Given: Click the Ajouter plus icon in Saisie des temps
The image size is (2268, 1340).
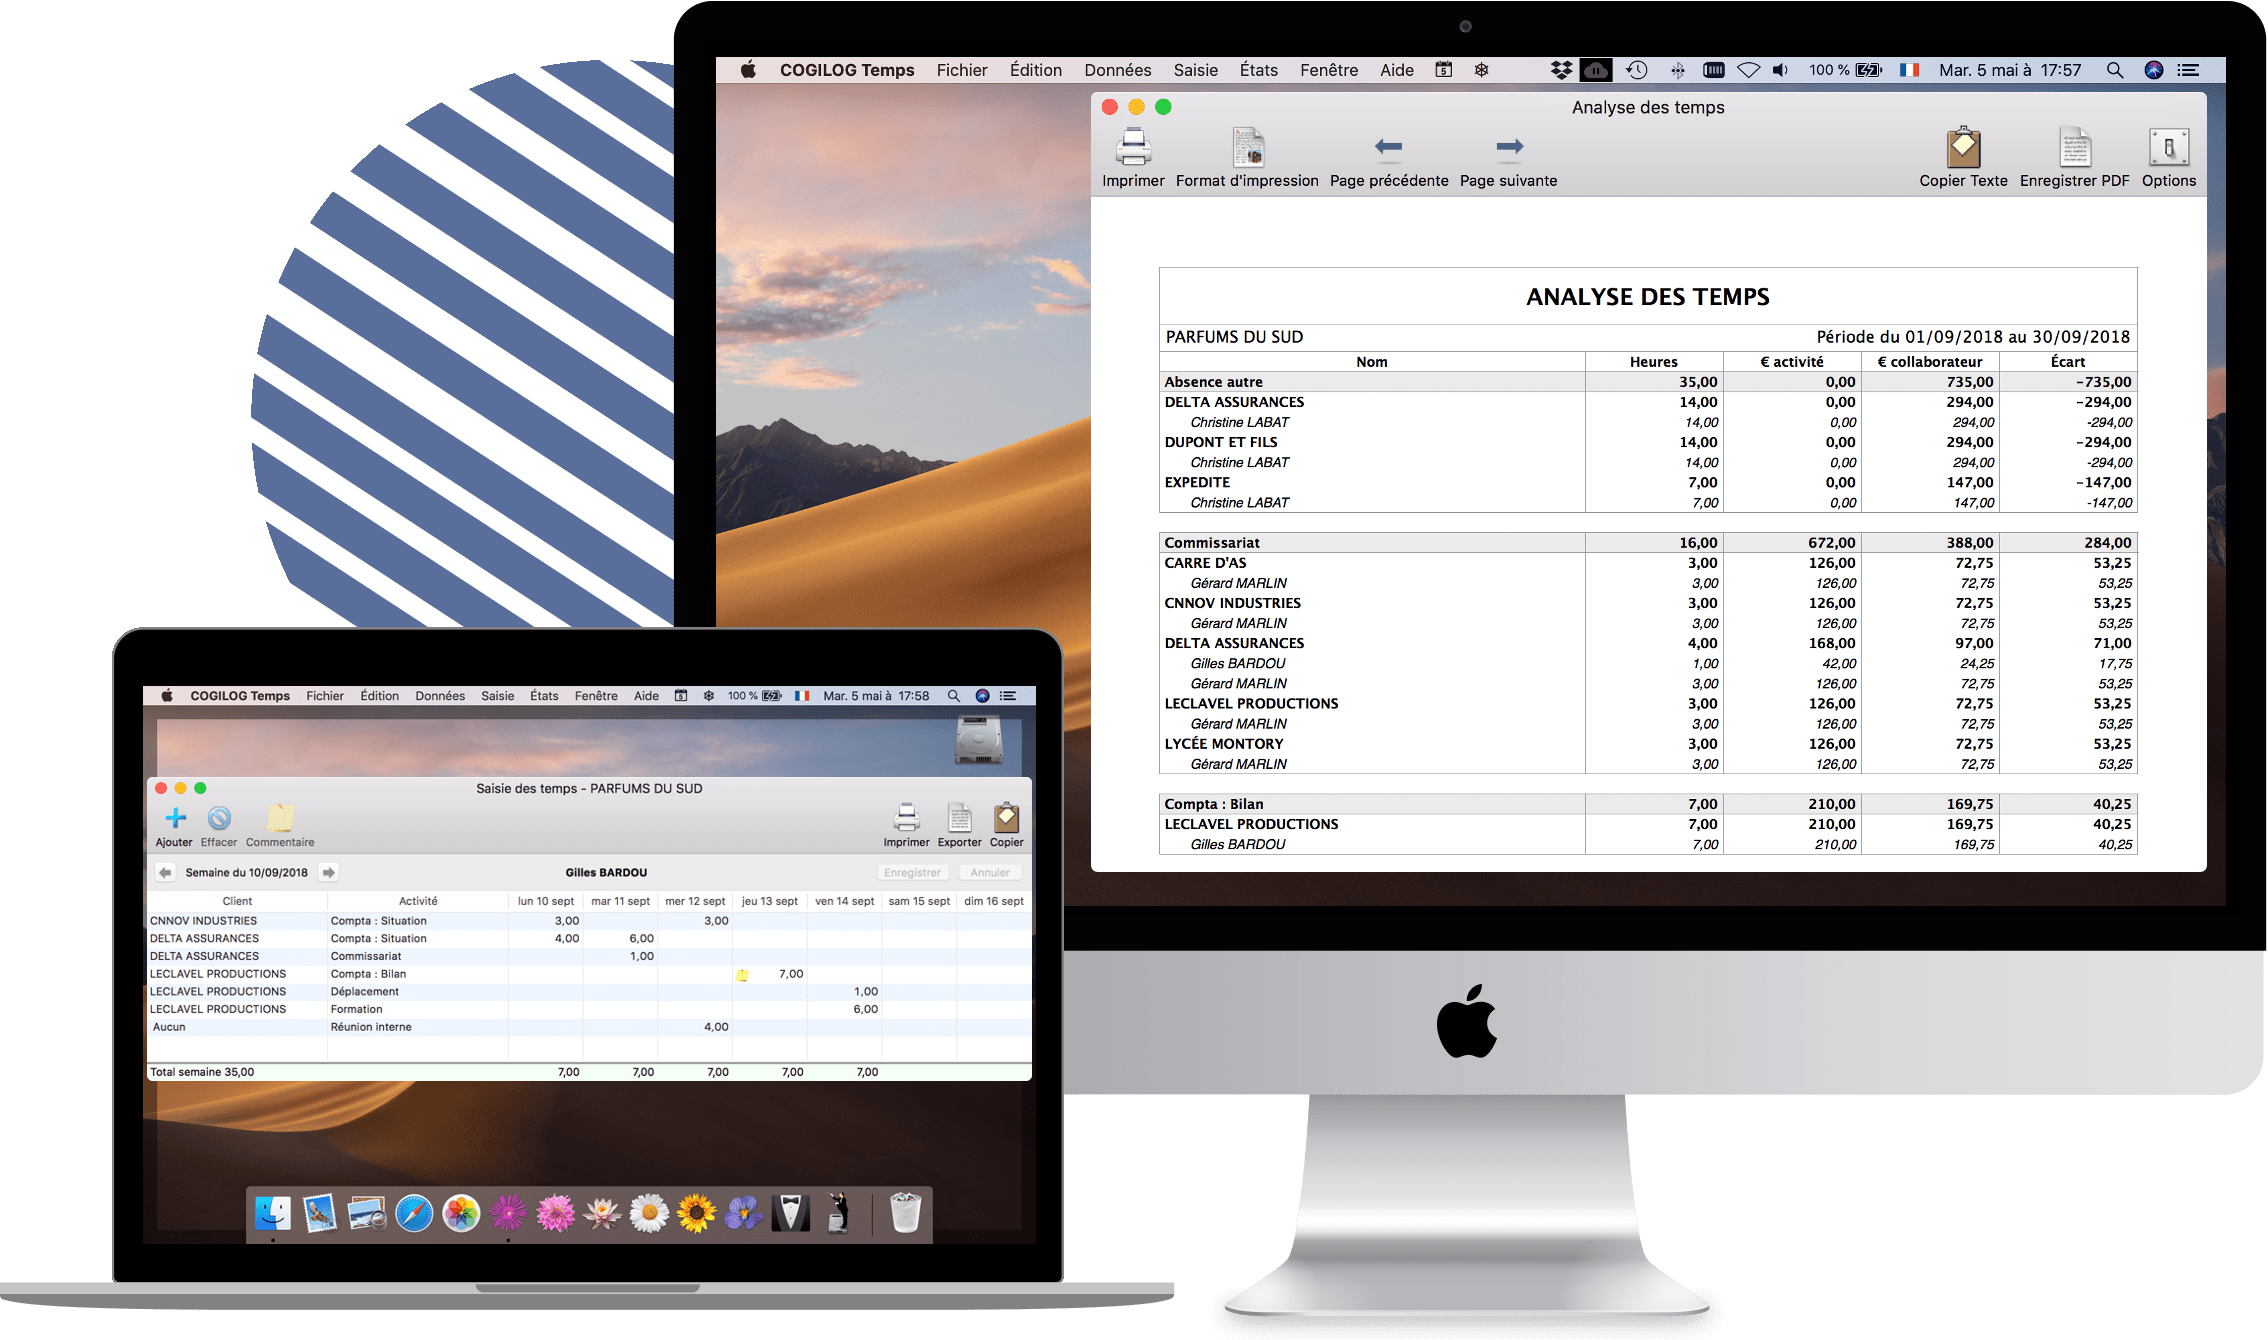Looking at the screenshot, I should coord(175,818).
